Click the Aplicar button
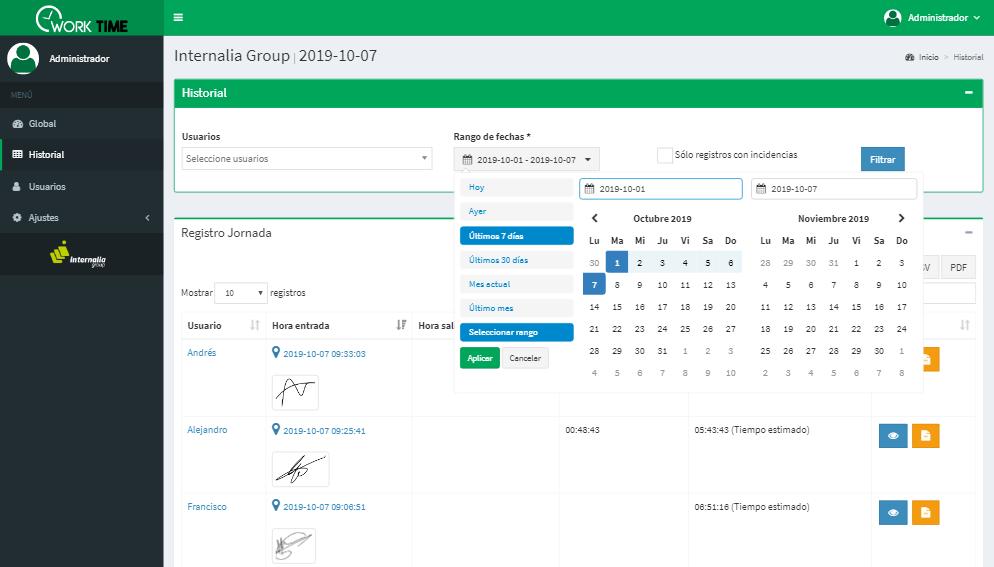994x567 pixels. [479, 358]
